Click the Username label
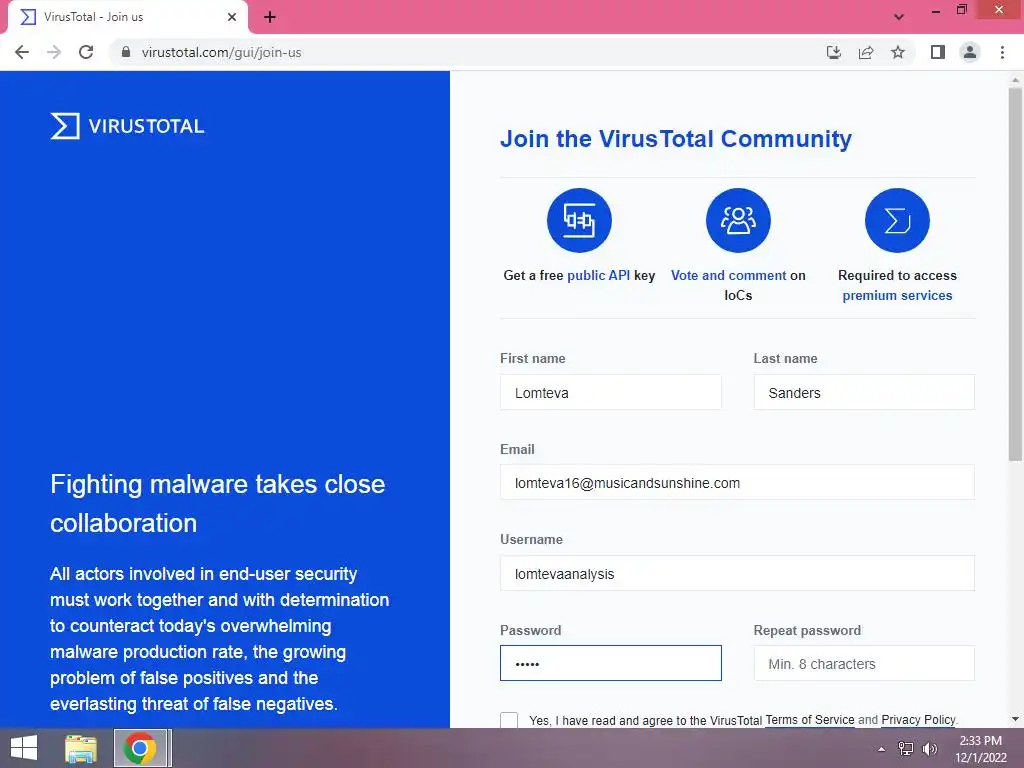1024x768 pixels. click(531, 539)
